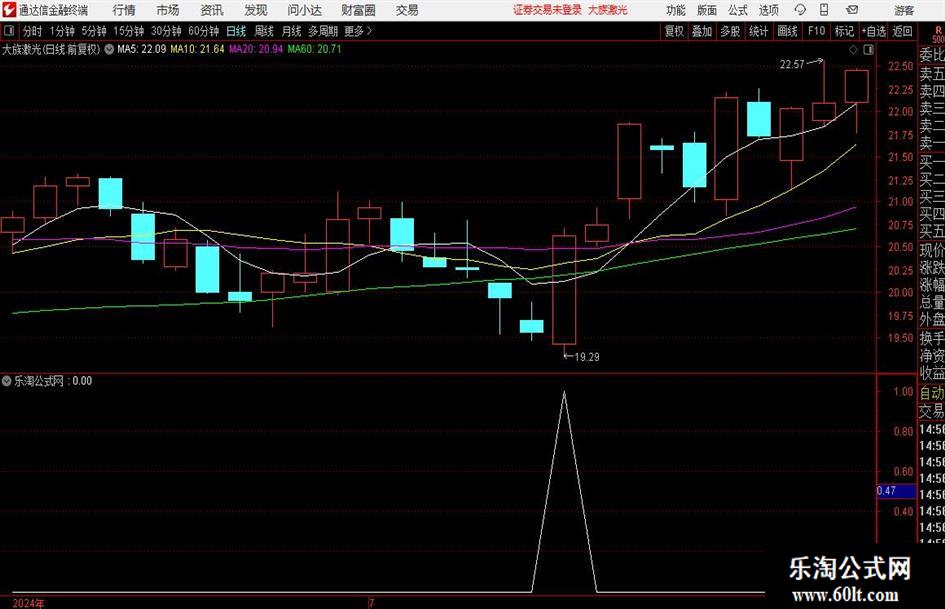Screen dimensions: 945x609
Task: Click the 叠加 overlay button
Action: pyautogui.click(x=702, y=31)
